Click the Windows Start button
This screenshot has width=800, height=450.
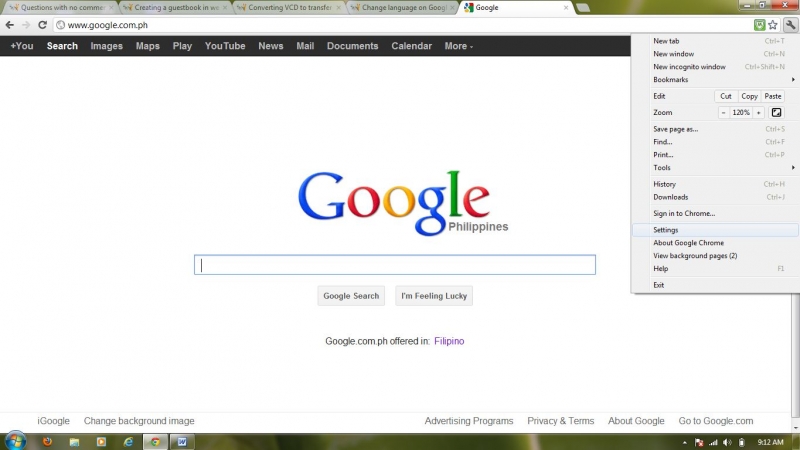click(x=15, y=441)
